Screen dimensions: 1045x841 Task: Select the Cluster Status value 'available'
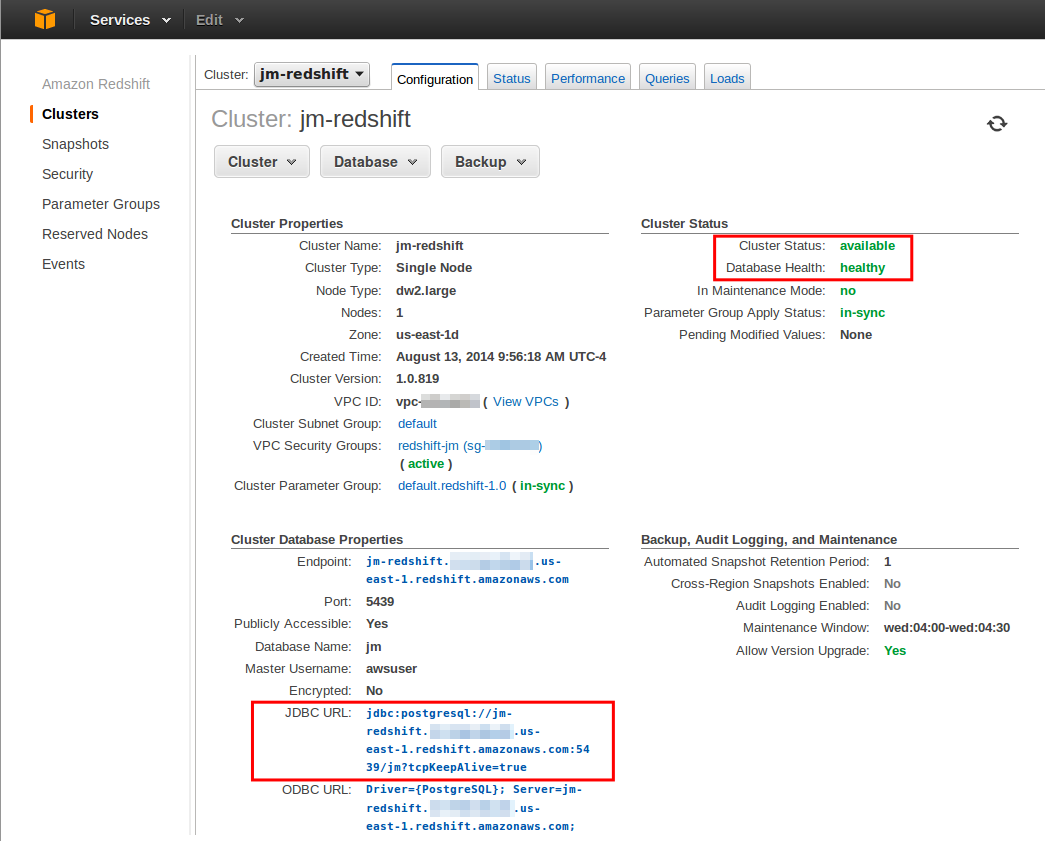(x=867, y=246)
